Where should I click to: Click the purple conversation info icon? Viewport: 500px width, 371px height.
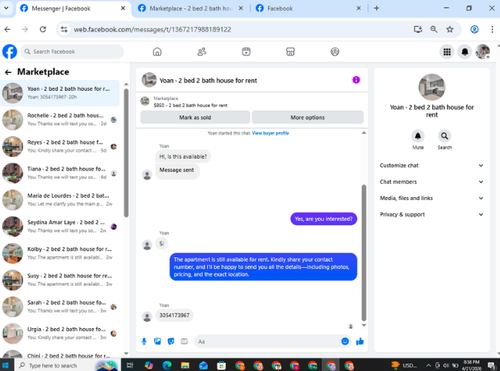click(x=356, y=80)
